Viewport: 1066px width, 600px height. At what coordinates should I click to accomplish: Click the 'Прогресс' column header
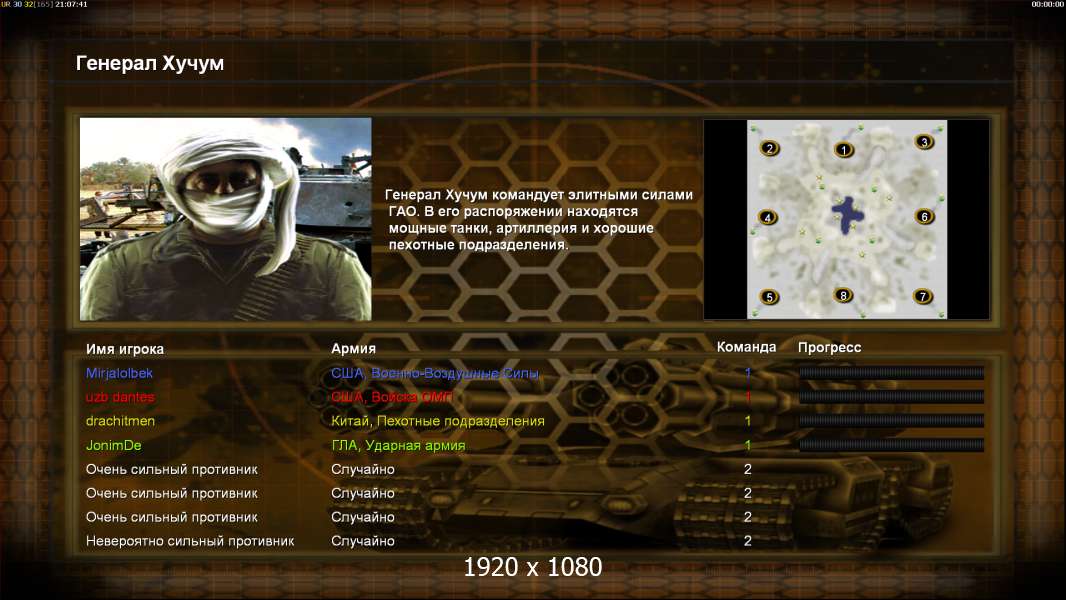(829, 347)
